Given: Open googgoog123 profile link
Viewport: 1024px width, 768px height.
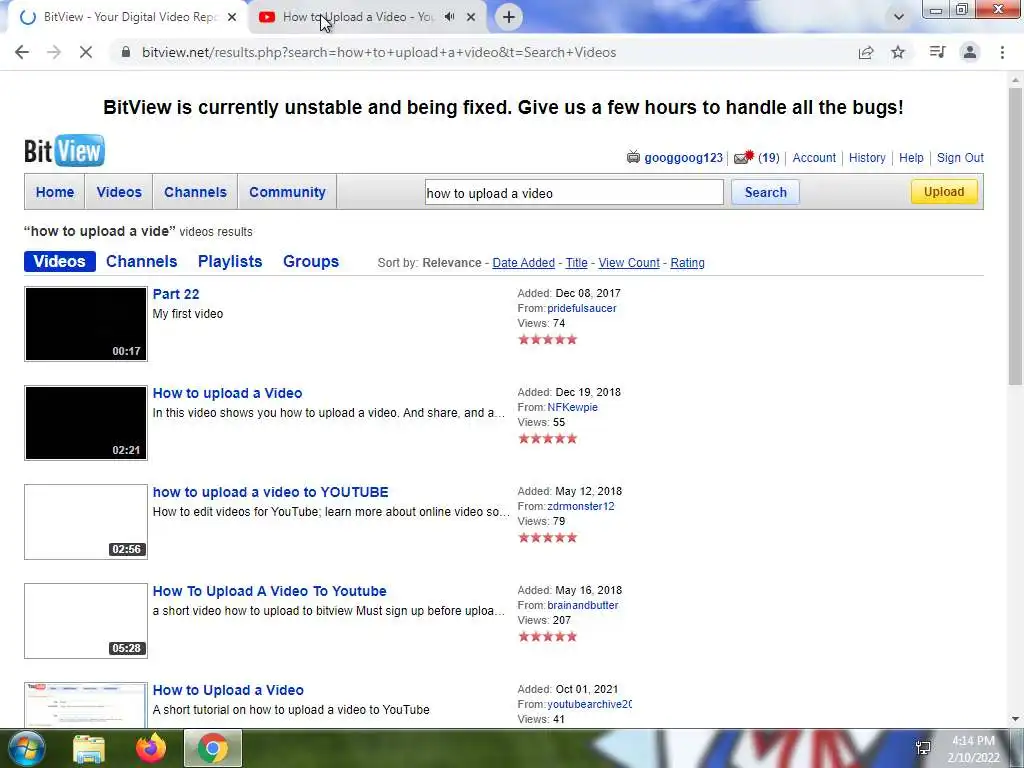Looking at the screenshot, I should click(x=683, y=157).
